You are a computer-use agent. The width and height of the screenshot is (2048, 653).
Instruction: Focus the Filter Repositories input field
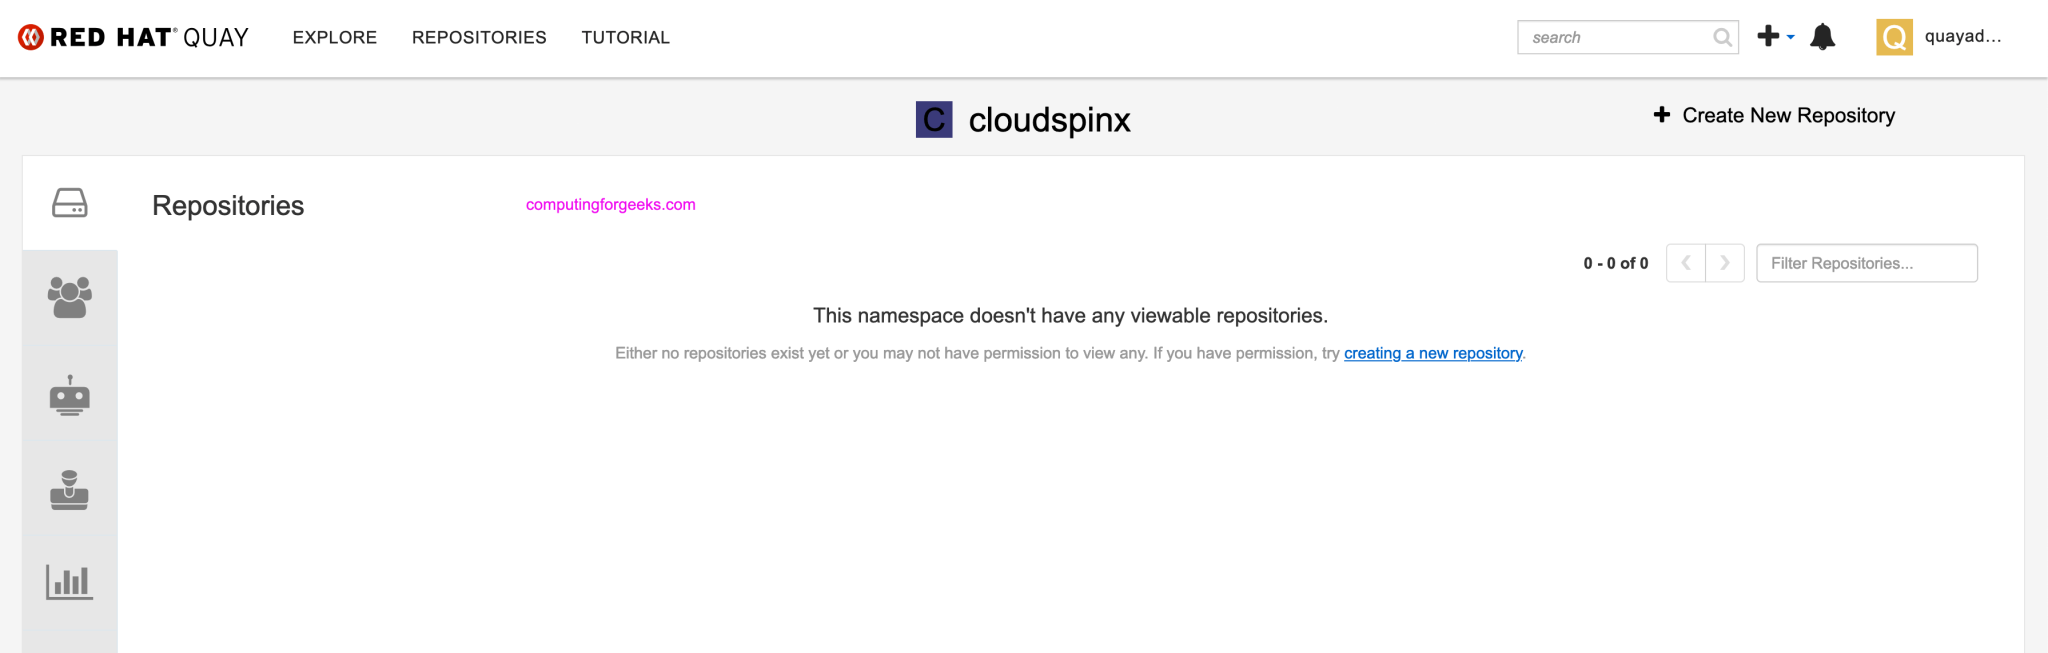pos(1867,263)
